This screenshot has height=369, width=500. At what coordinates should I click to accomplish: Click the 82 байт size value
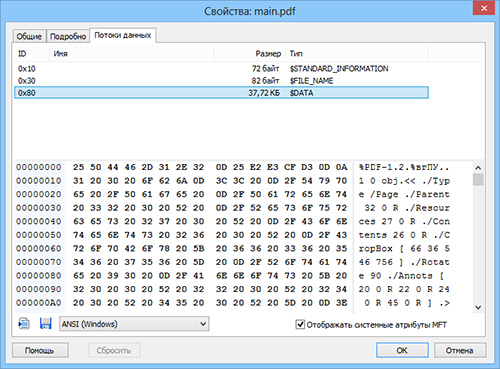point(265,81)
